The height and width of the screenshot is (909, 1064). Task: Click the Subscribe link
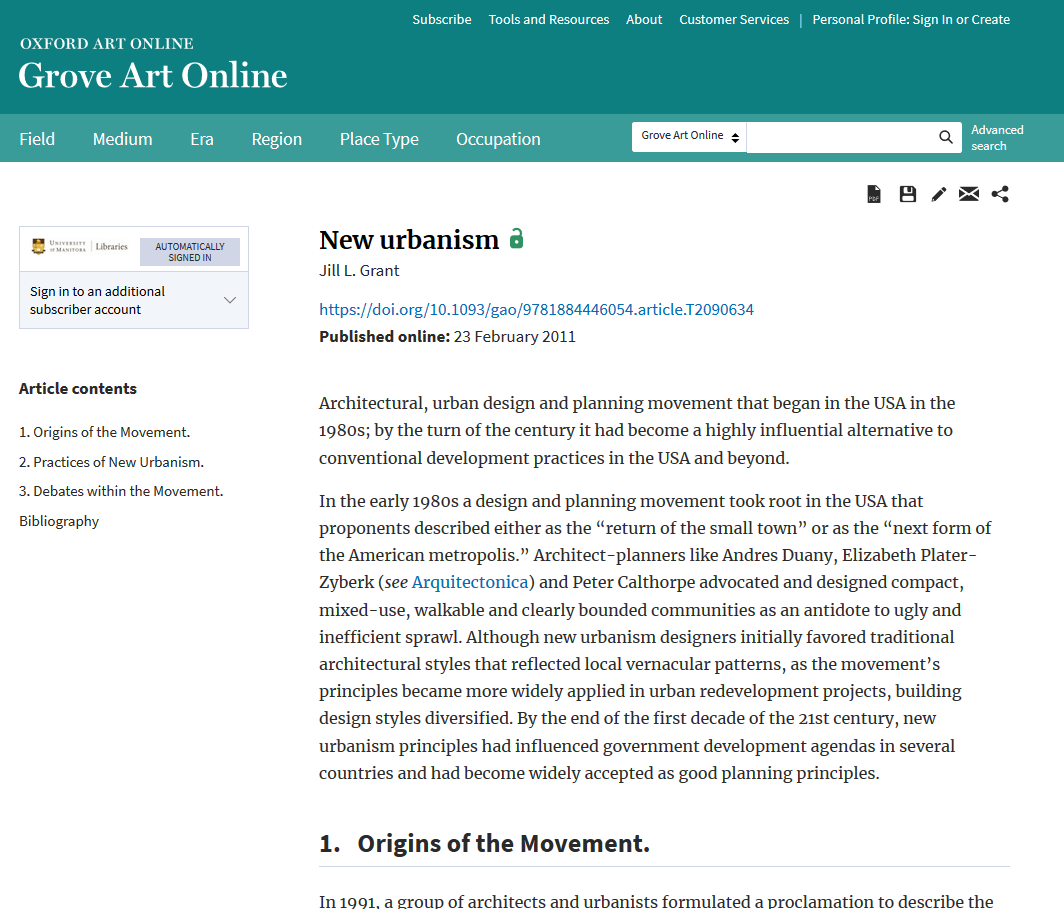(442, 20)
